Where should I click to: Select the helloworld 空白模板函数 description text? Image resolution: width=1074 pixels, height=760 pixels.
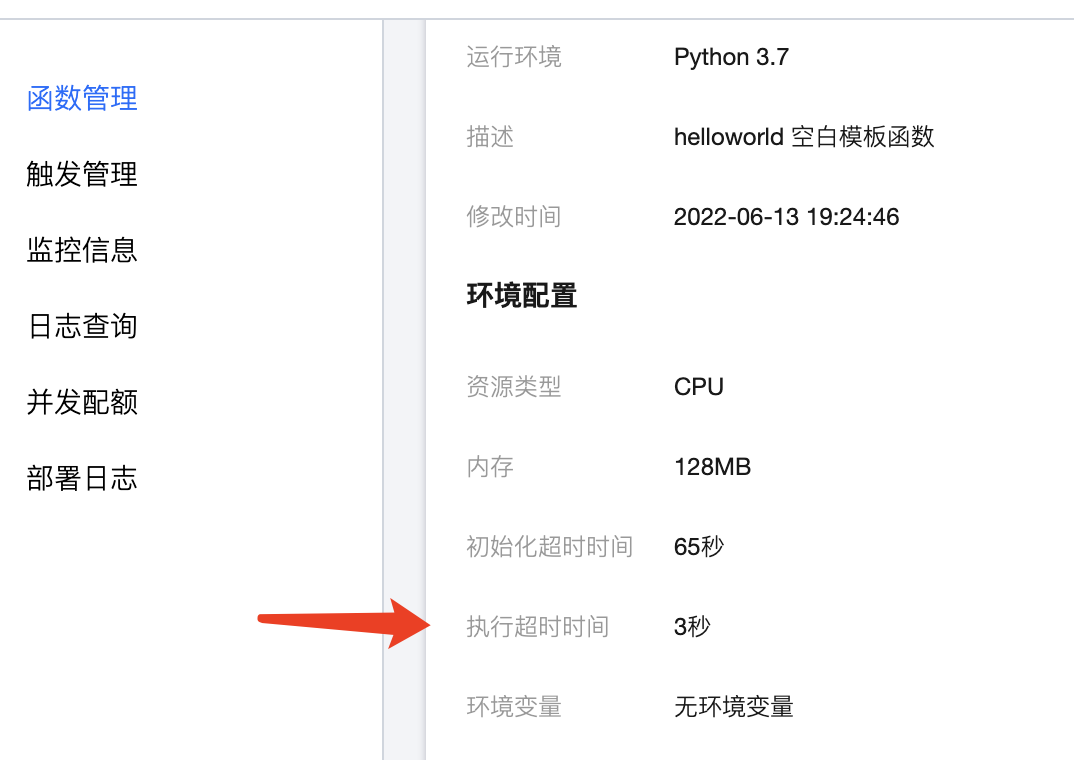tap(804, 137)
